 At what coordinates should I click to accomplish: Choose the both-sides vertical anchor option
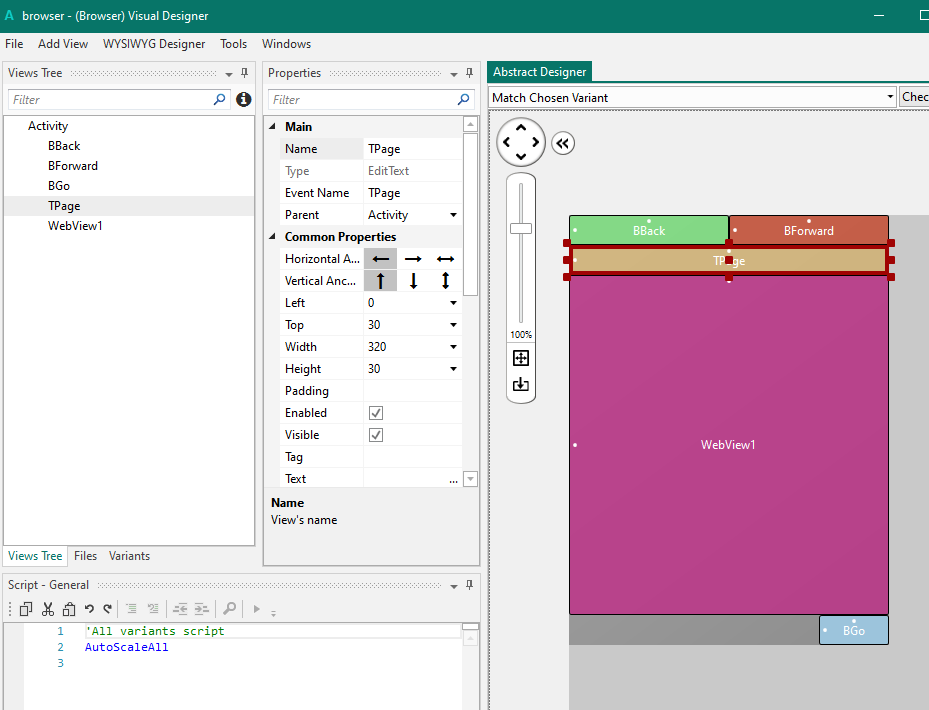point(445,281)
